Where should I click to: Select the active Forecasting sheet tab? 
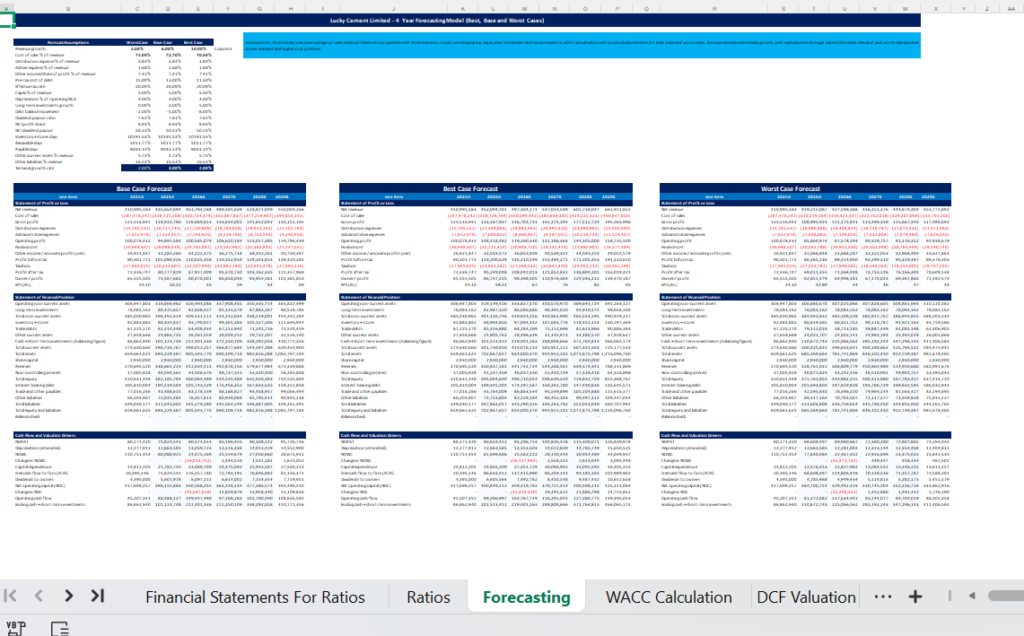point(526,597)
